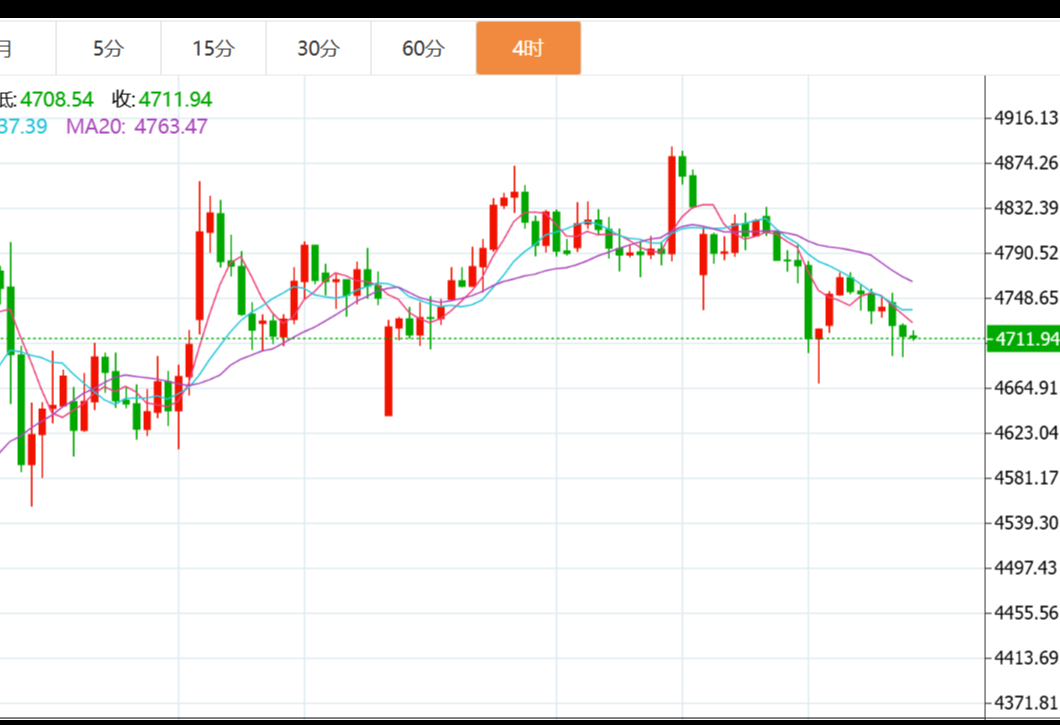Click the 4623.04 price axis label
This screenshot has width=1060, height=725.
tap(1025, 432)
